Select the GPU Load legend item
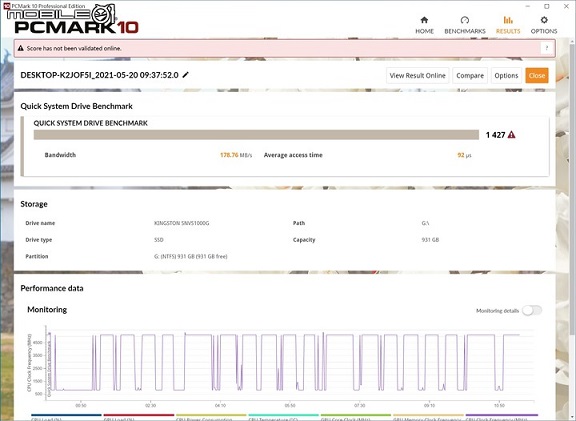The width and height of the screenshot is (576, 421). [138, 418]
